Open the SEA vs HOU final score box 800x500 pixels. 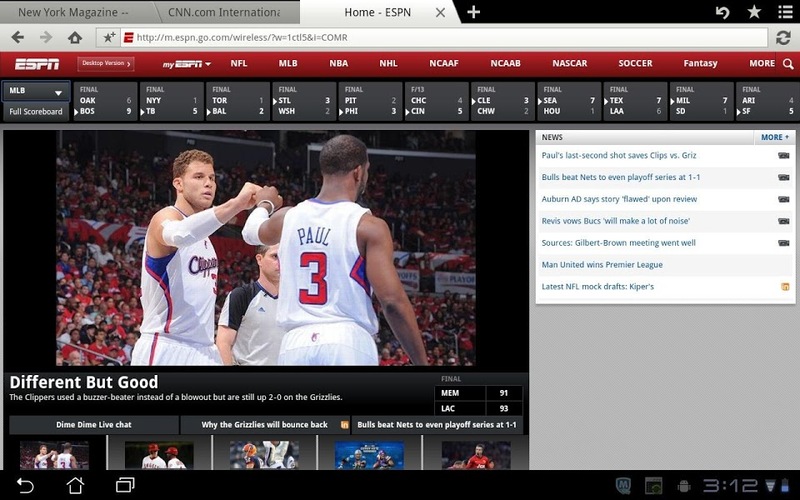coord(569,102)
